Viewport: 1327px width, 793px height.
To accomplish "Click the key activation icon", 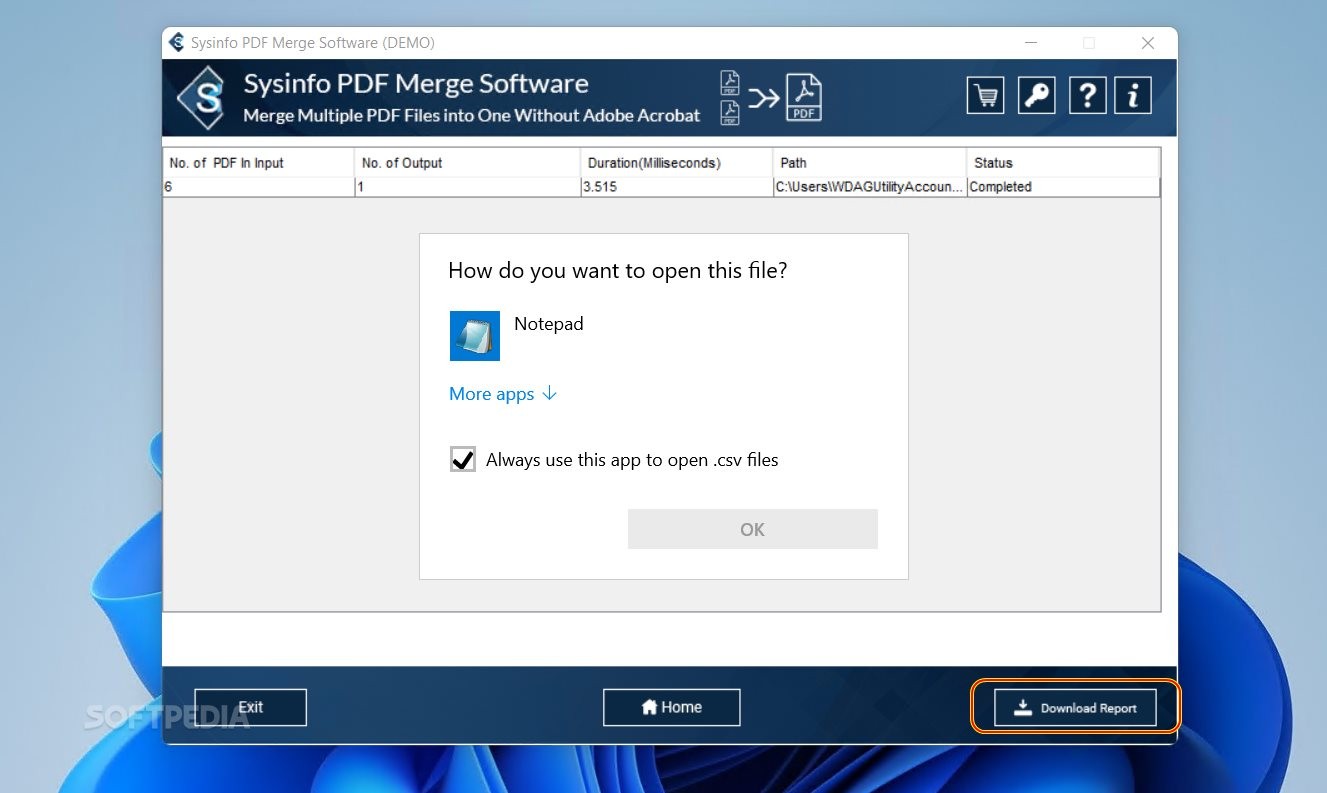I will (x=1036, y=96).
